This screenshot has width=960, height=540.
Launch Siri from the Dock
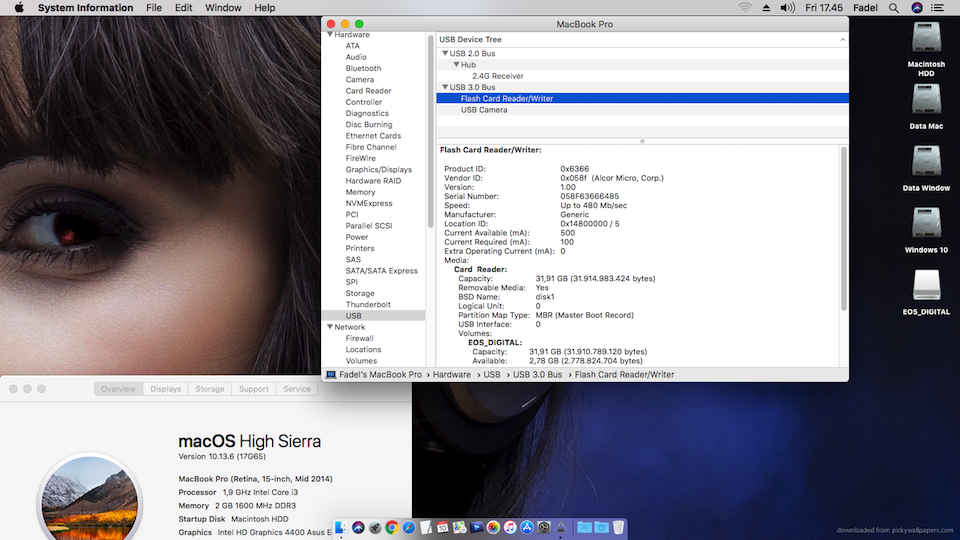click(x=358, y=528)
